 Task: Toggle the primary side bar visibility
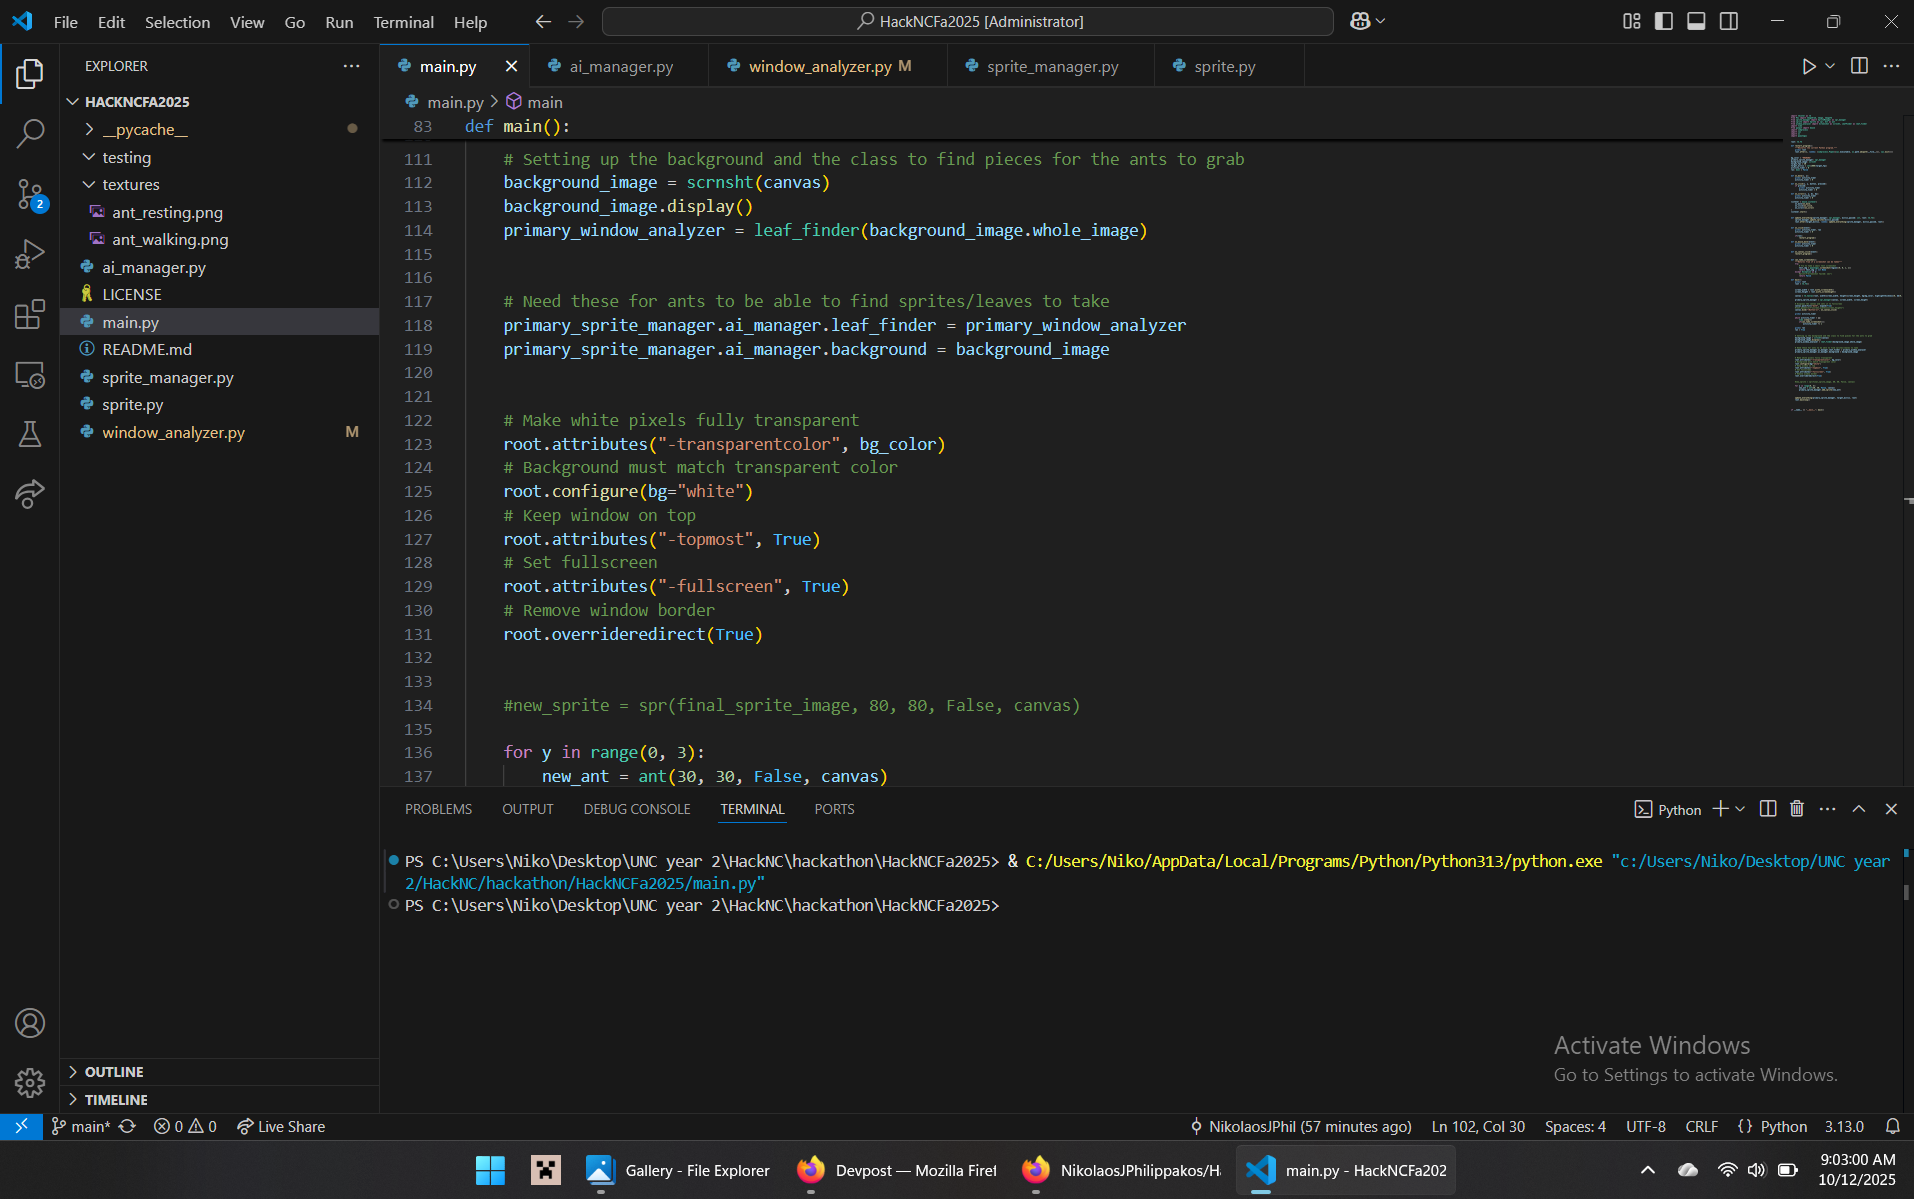coord(1664,21)
